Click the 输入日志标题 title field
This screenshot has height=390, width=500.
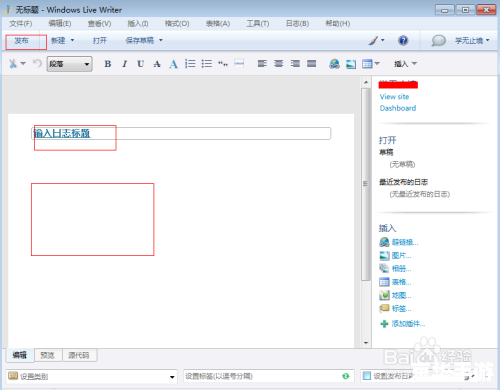click(x=181, y=133)
